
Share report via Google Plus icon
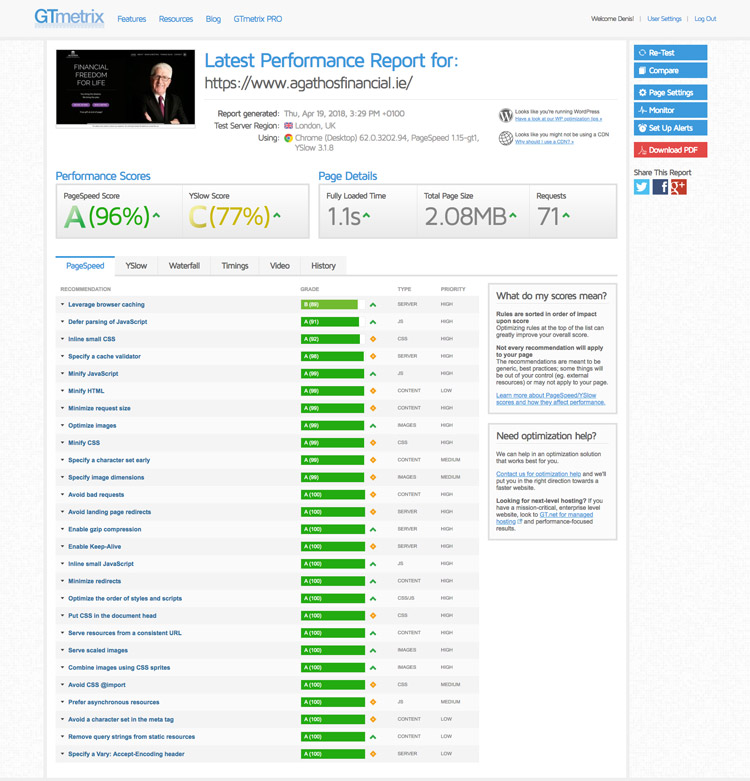tap(678, 187)
